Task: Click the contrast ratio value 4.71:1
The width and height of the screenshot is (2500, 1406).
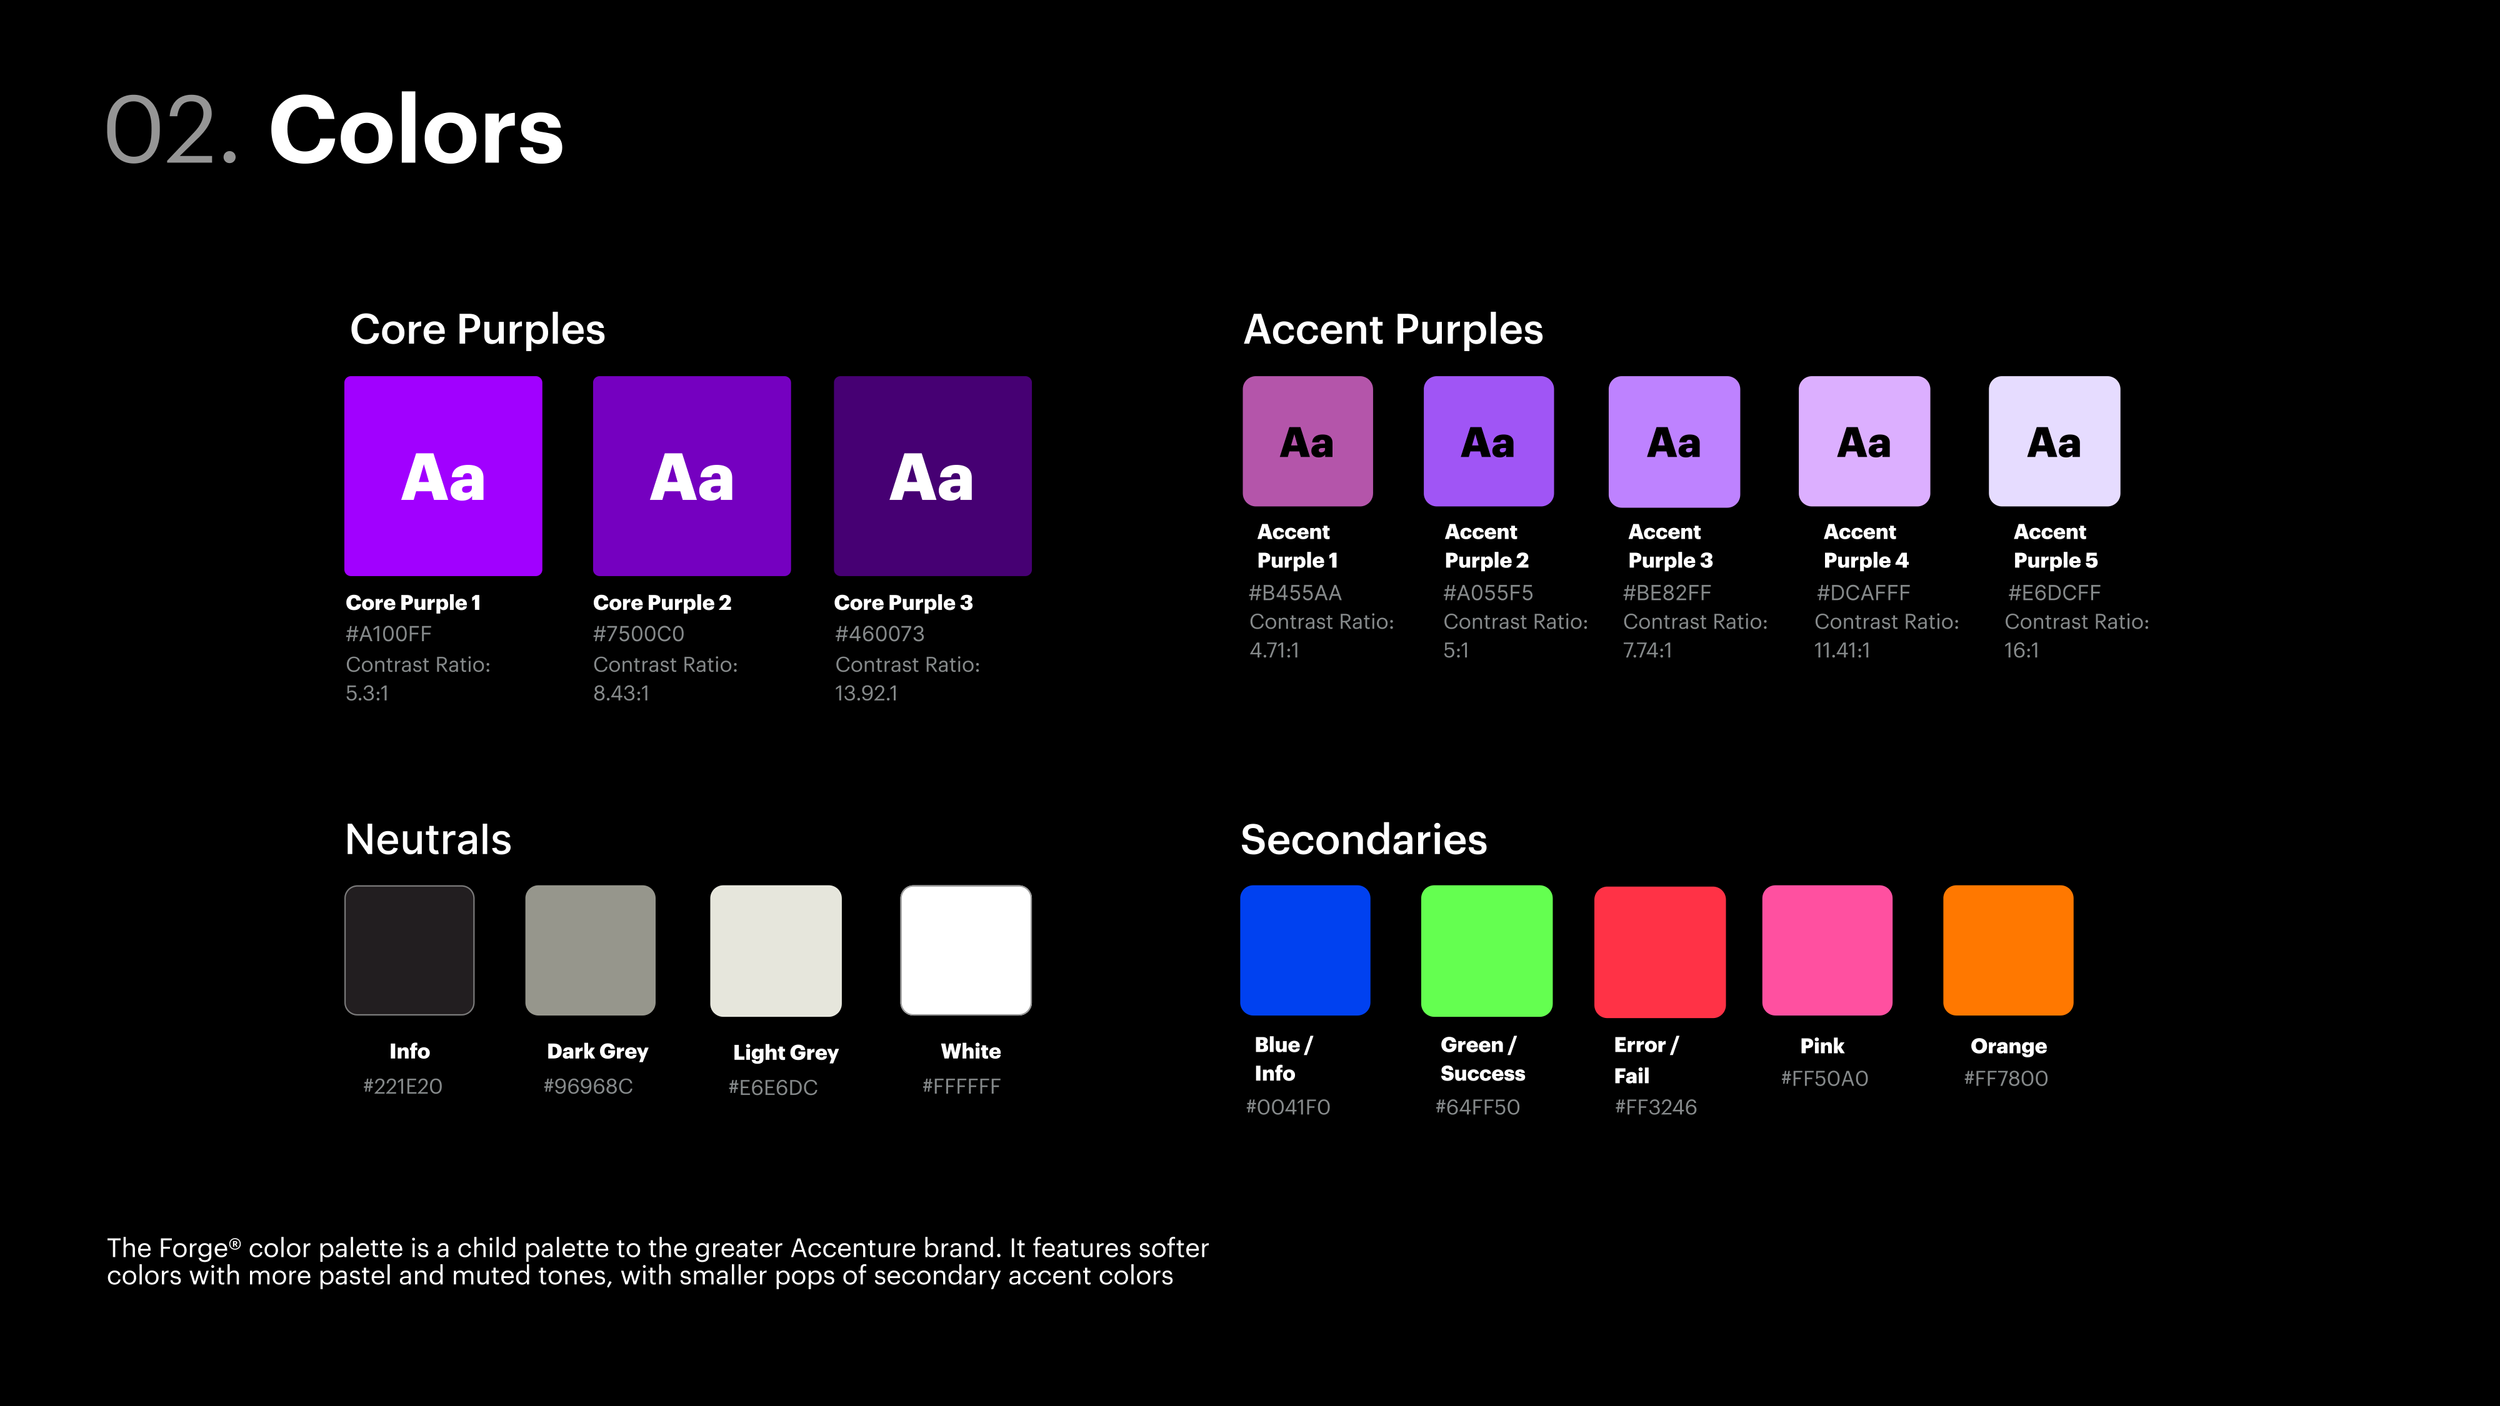Action: [x=1274, y=651]
